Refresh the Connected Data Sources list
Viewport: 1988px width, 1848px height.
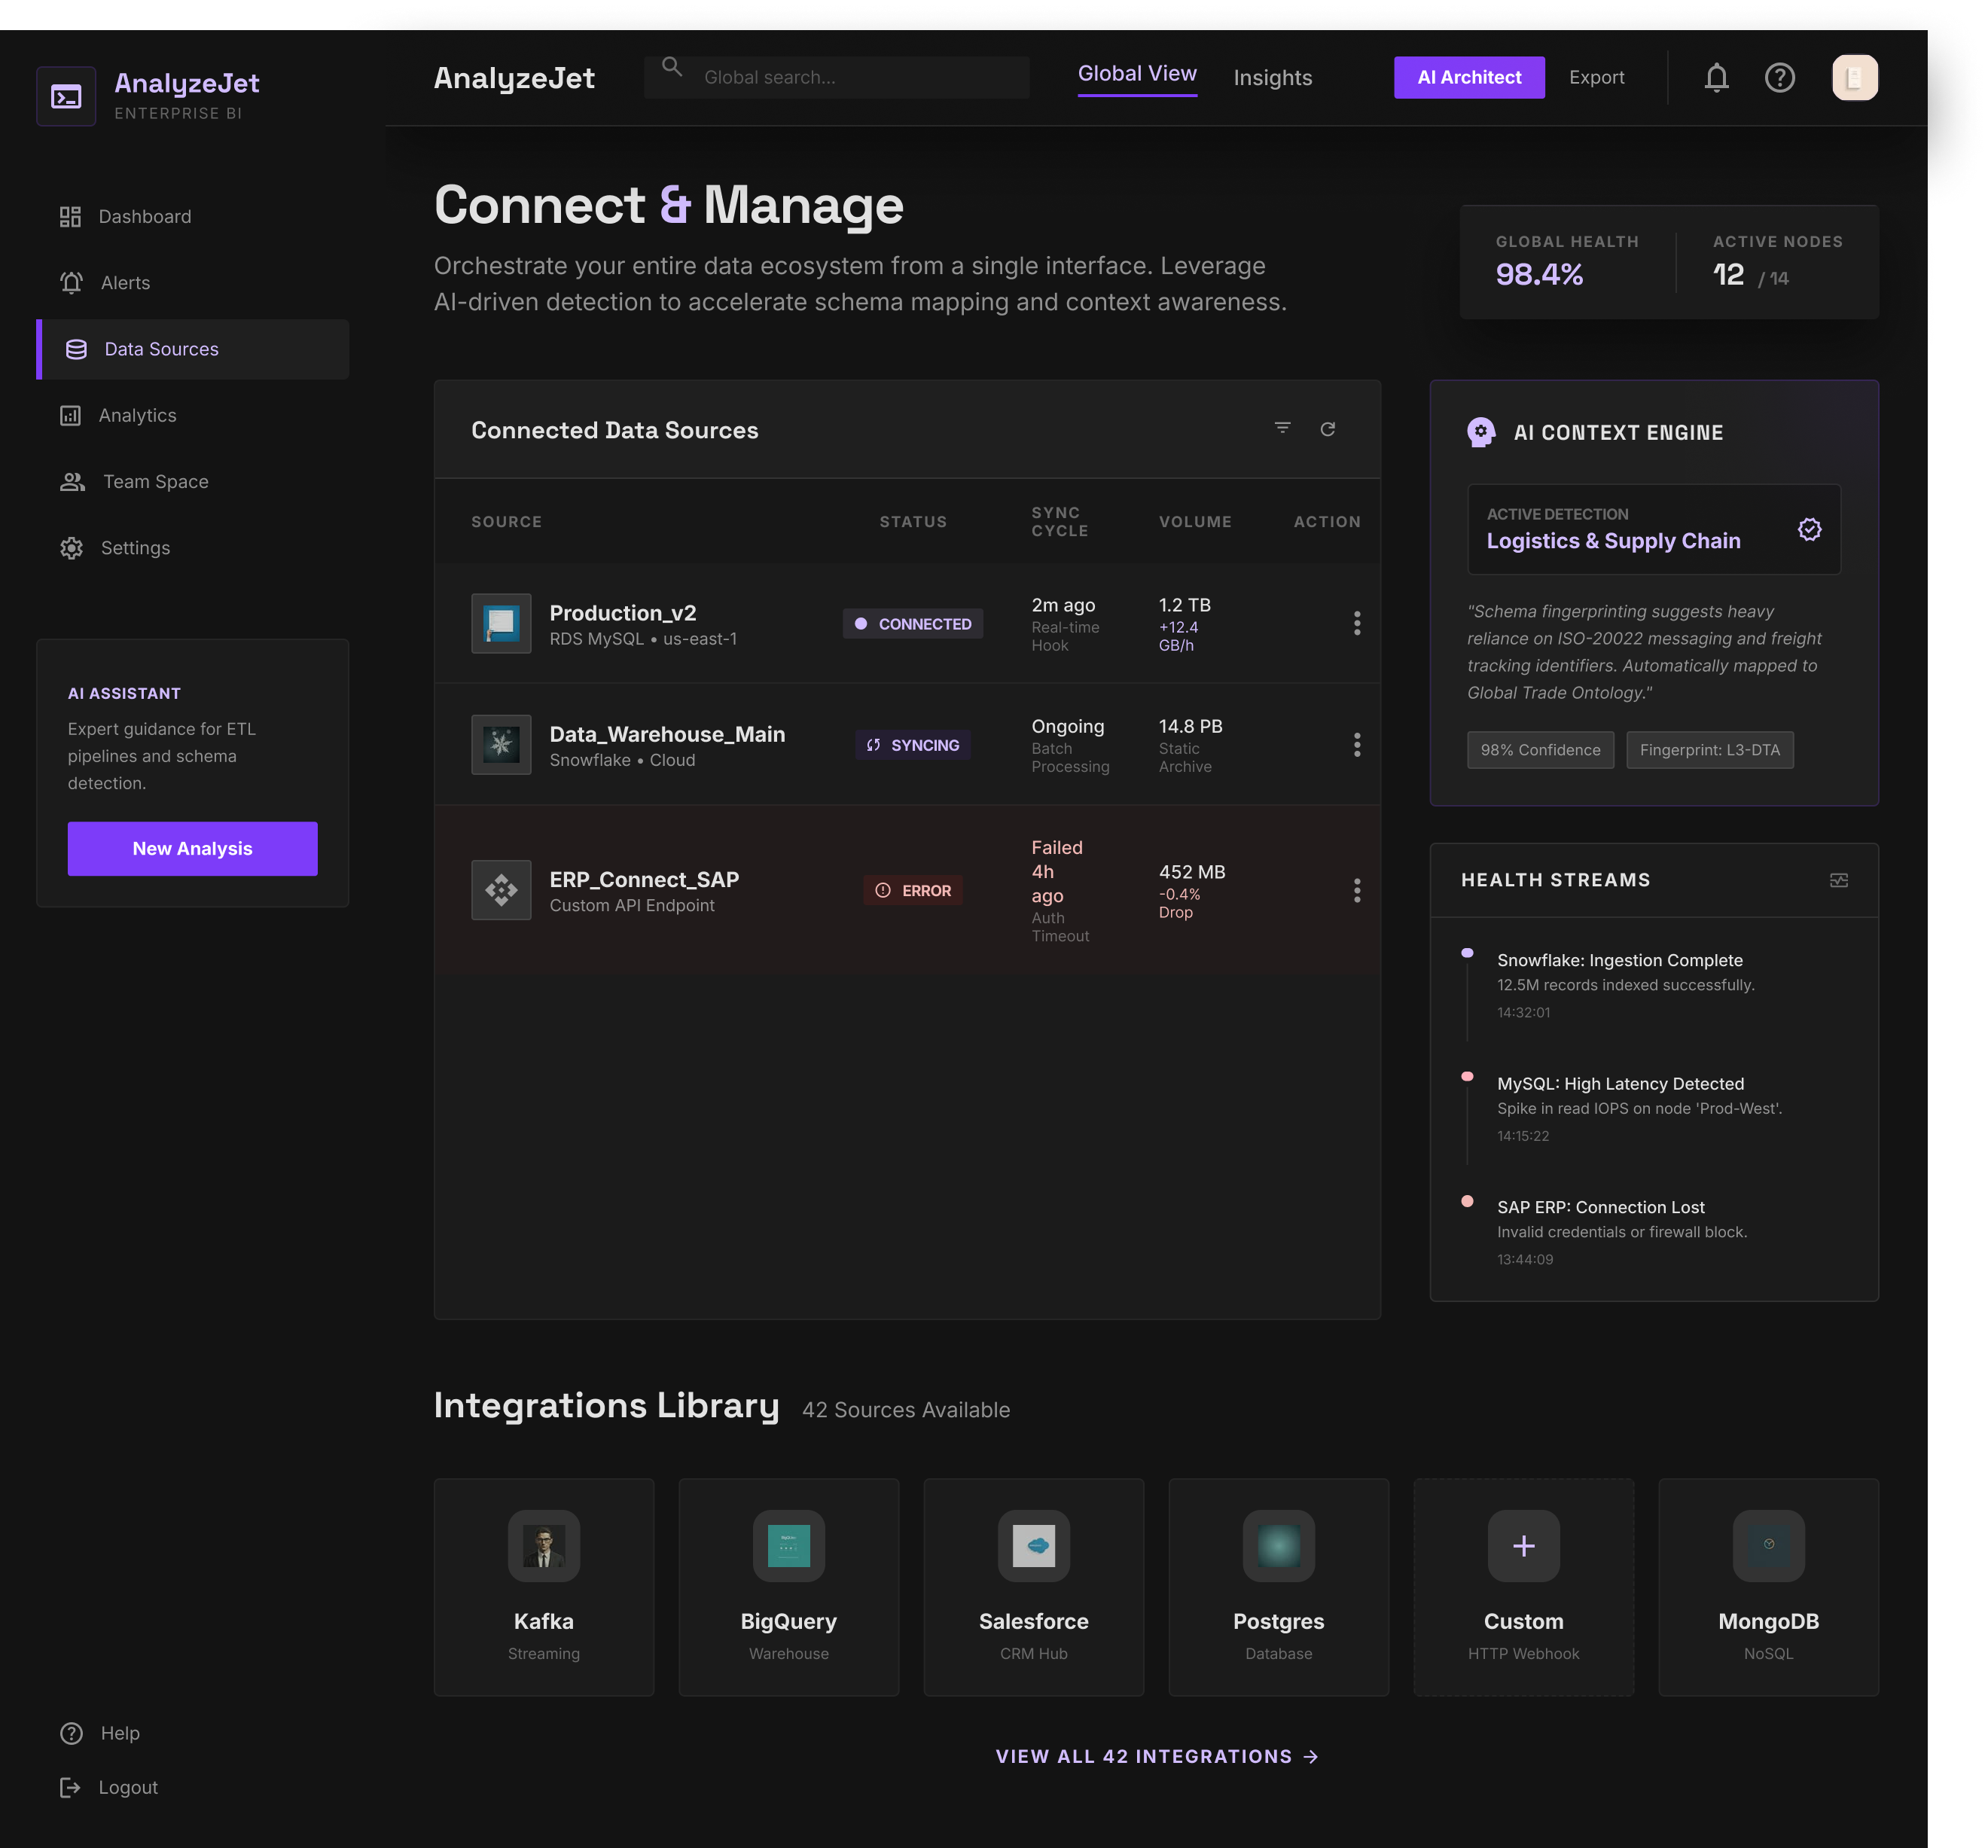point(1327,429)
